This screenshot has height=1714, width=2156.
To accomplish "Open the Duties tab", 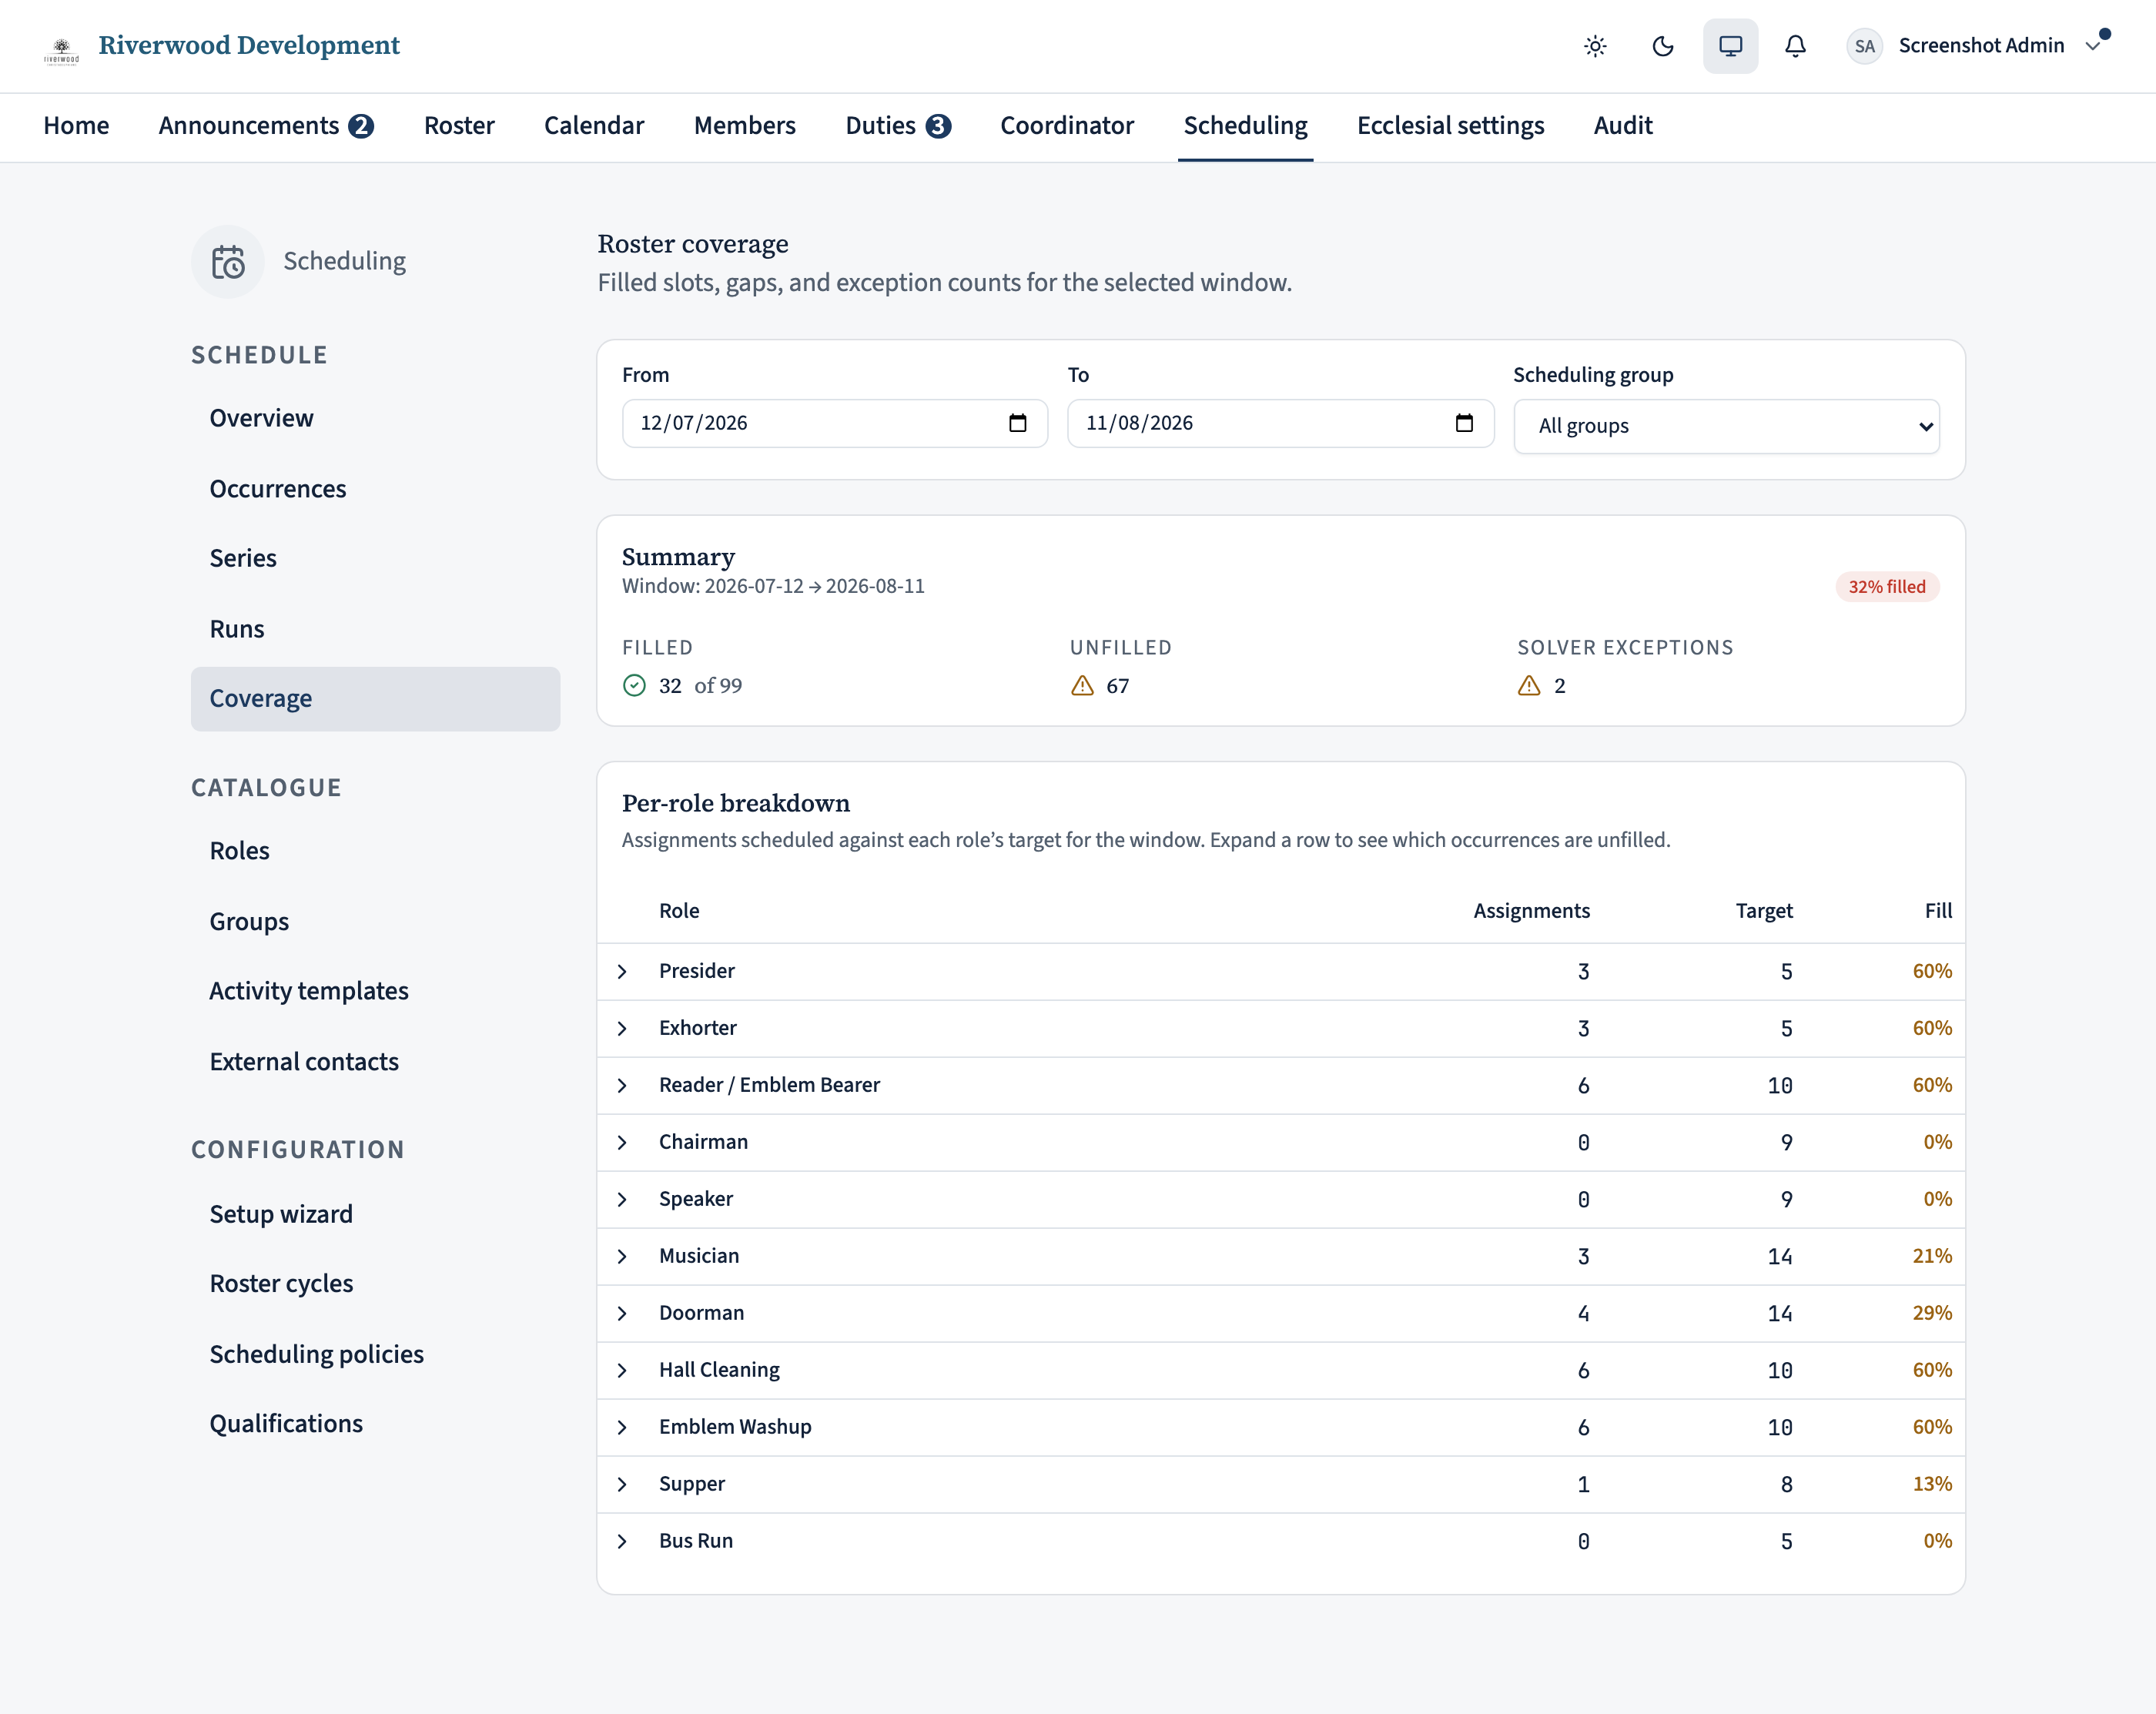I will [x=898, y=126].
